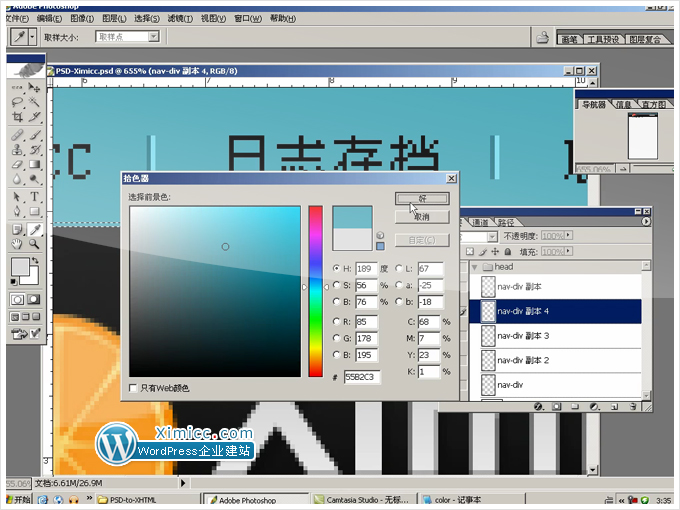Open the eyedropper tool preset picker arrow
Screen dimensions: 680x510
click(32, 37)
